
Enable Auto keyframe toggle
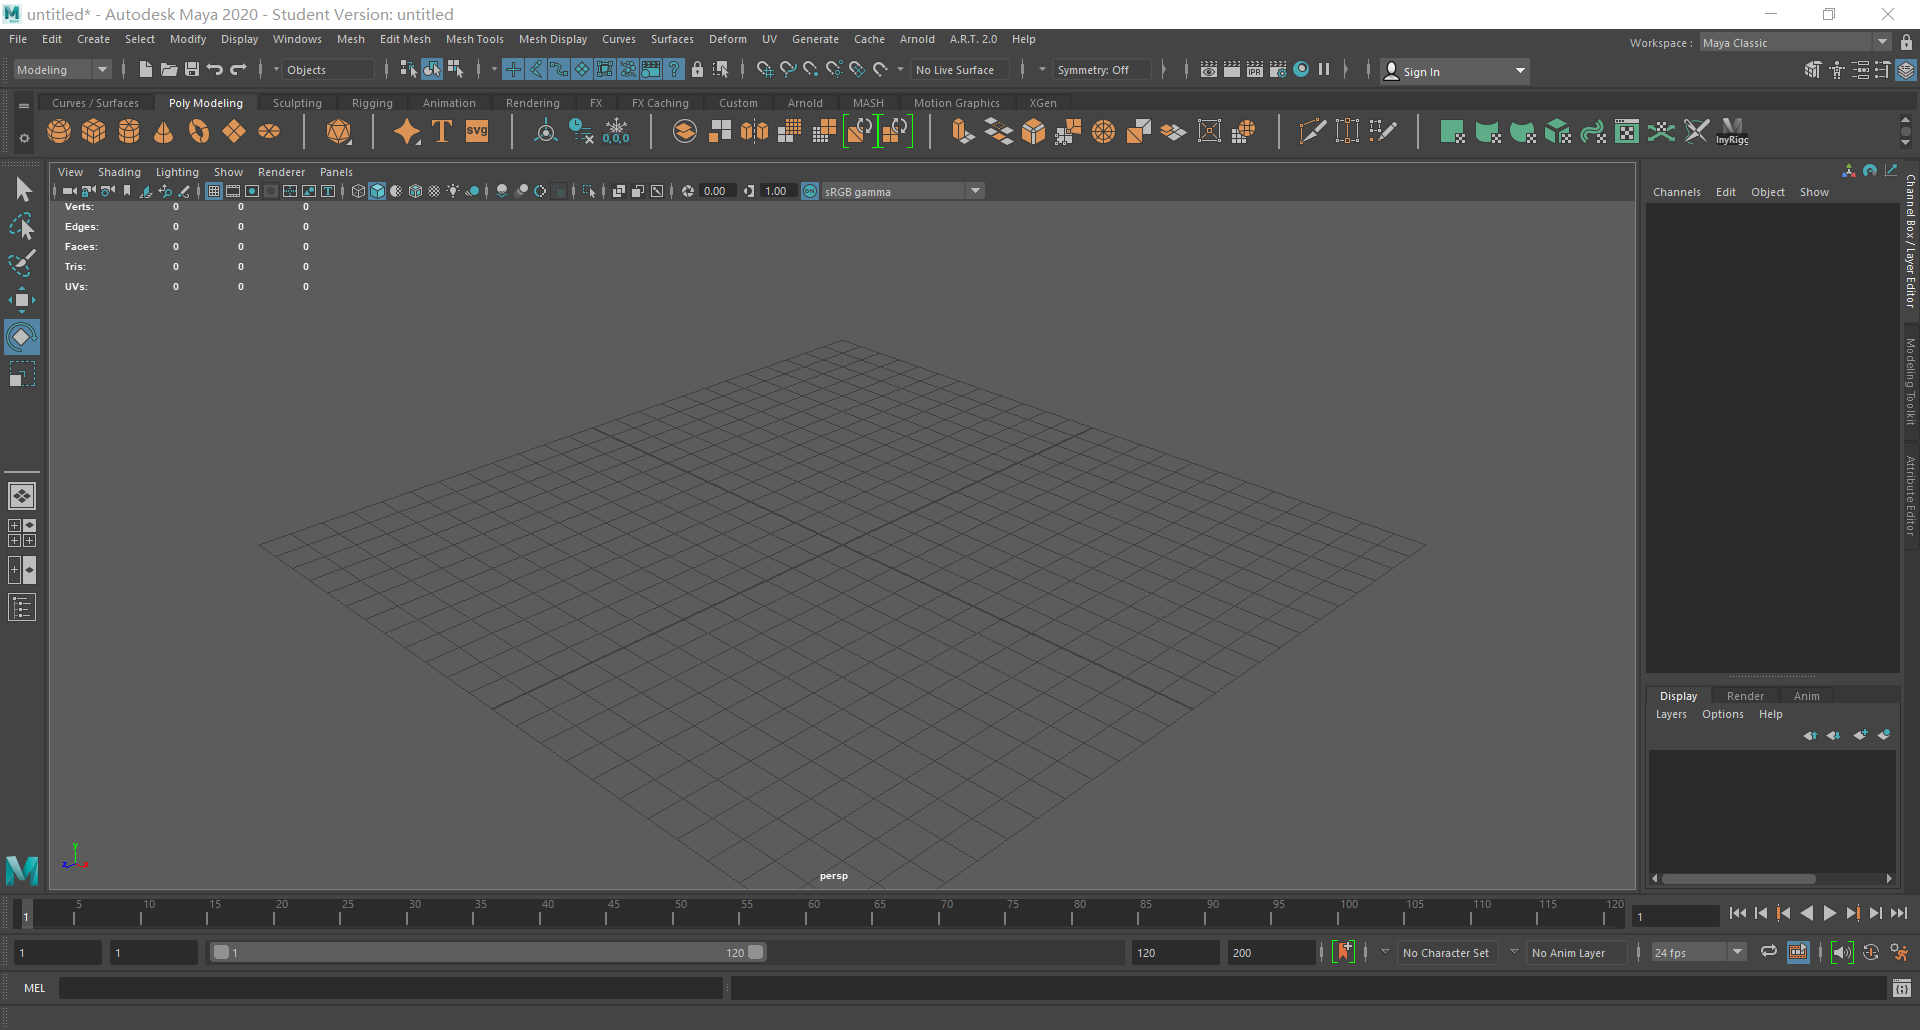(1344, 952)
